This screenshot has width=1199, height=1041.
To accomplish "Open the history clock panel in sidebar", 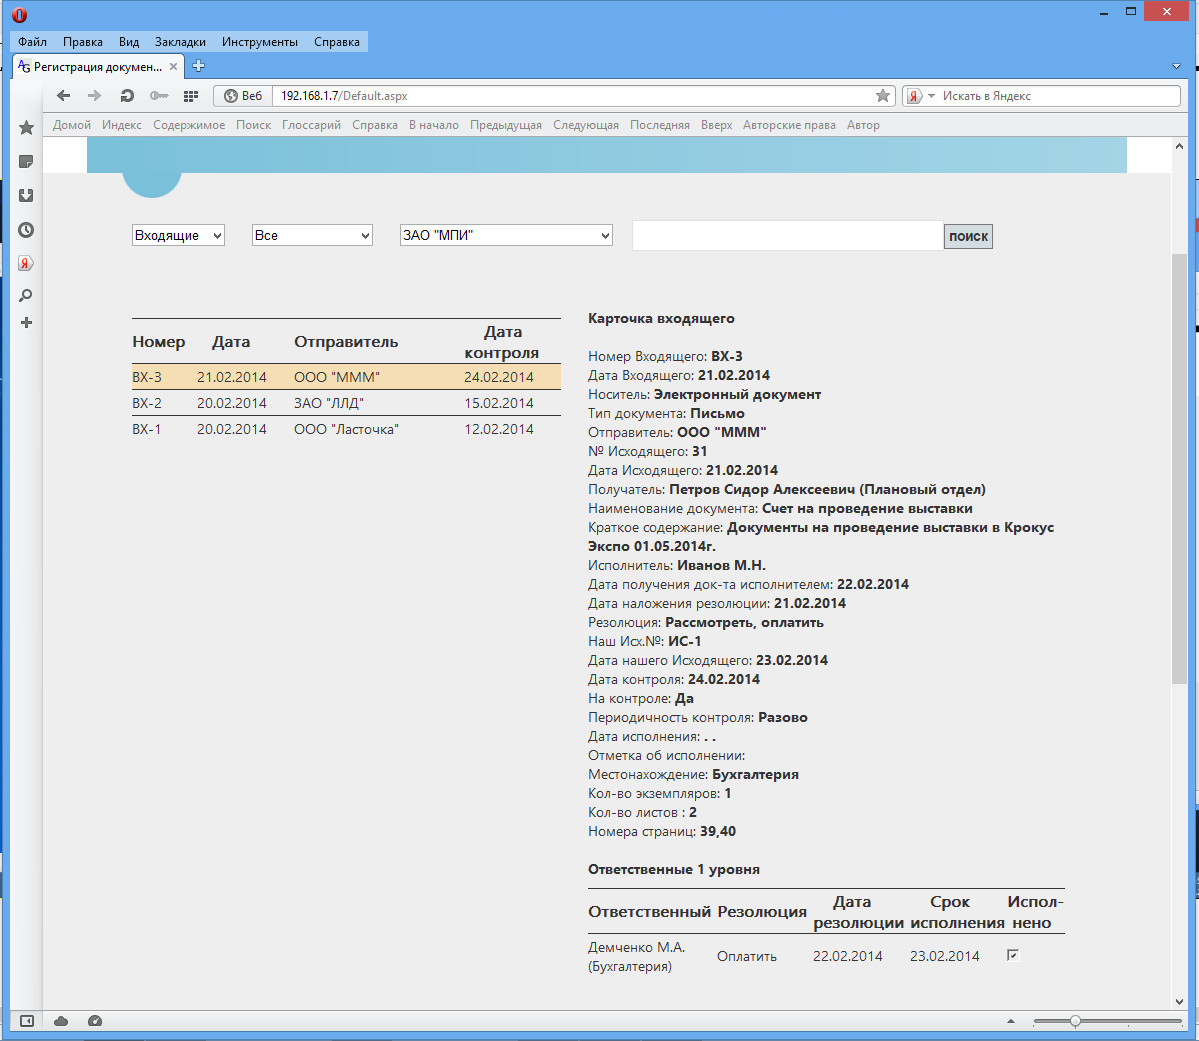I will 26,229.
